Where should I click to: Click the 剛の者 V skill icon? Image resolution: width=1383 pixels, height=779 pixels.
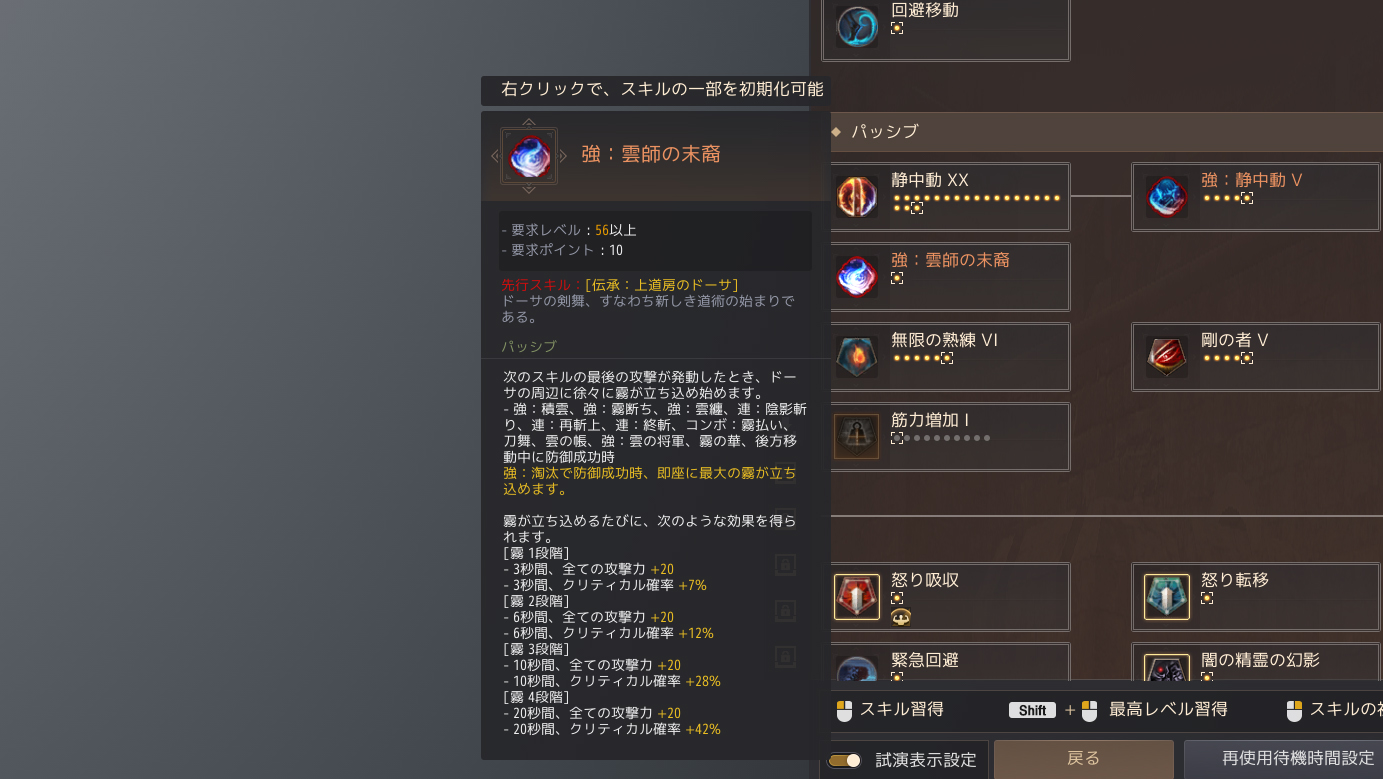[1167, 357]
